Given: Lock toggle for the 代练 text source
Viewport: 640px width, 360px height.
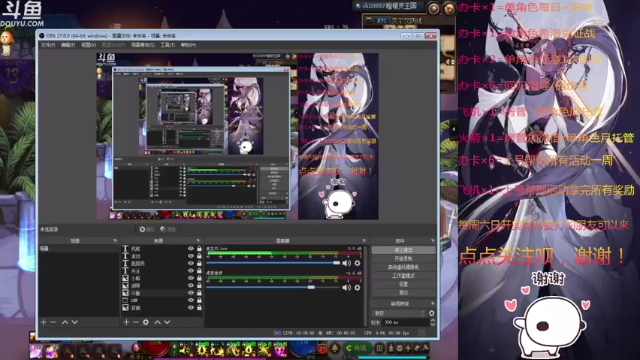Looking at the screenshot, I should 199,248.
